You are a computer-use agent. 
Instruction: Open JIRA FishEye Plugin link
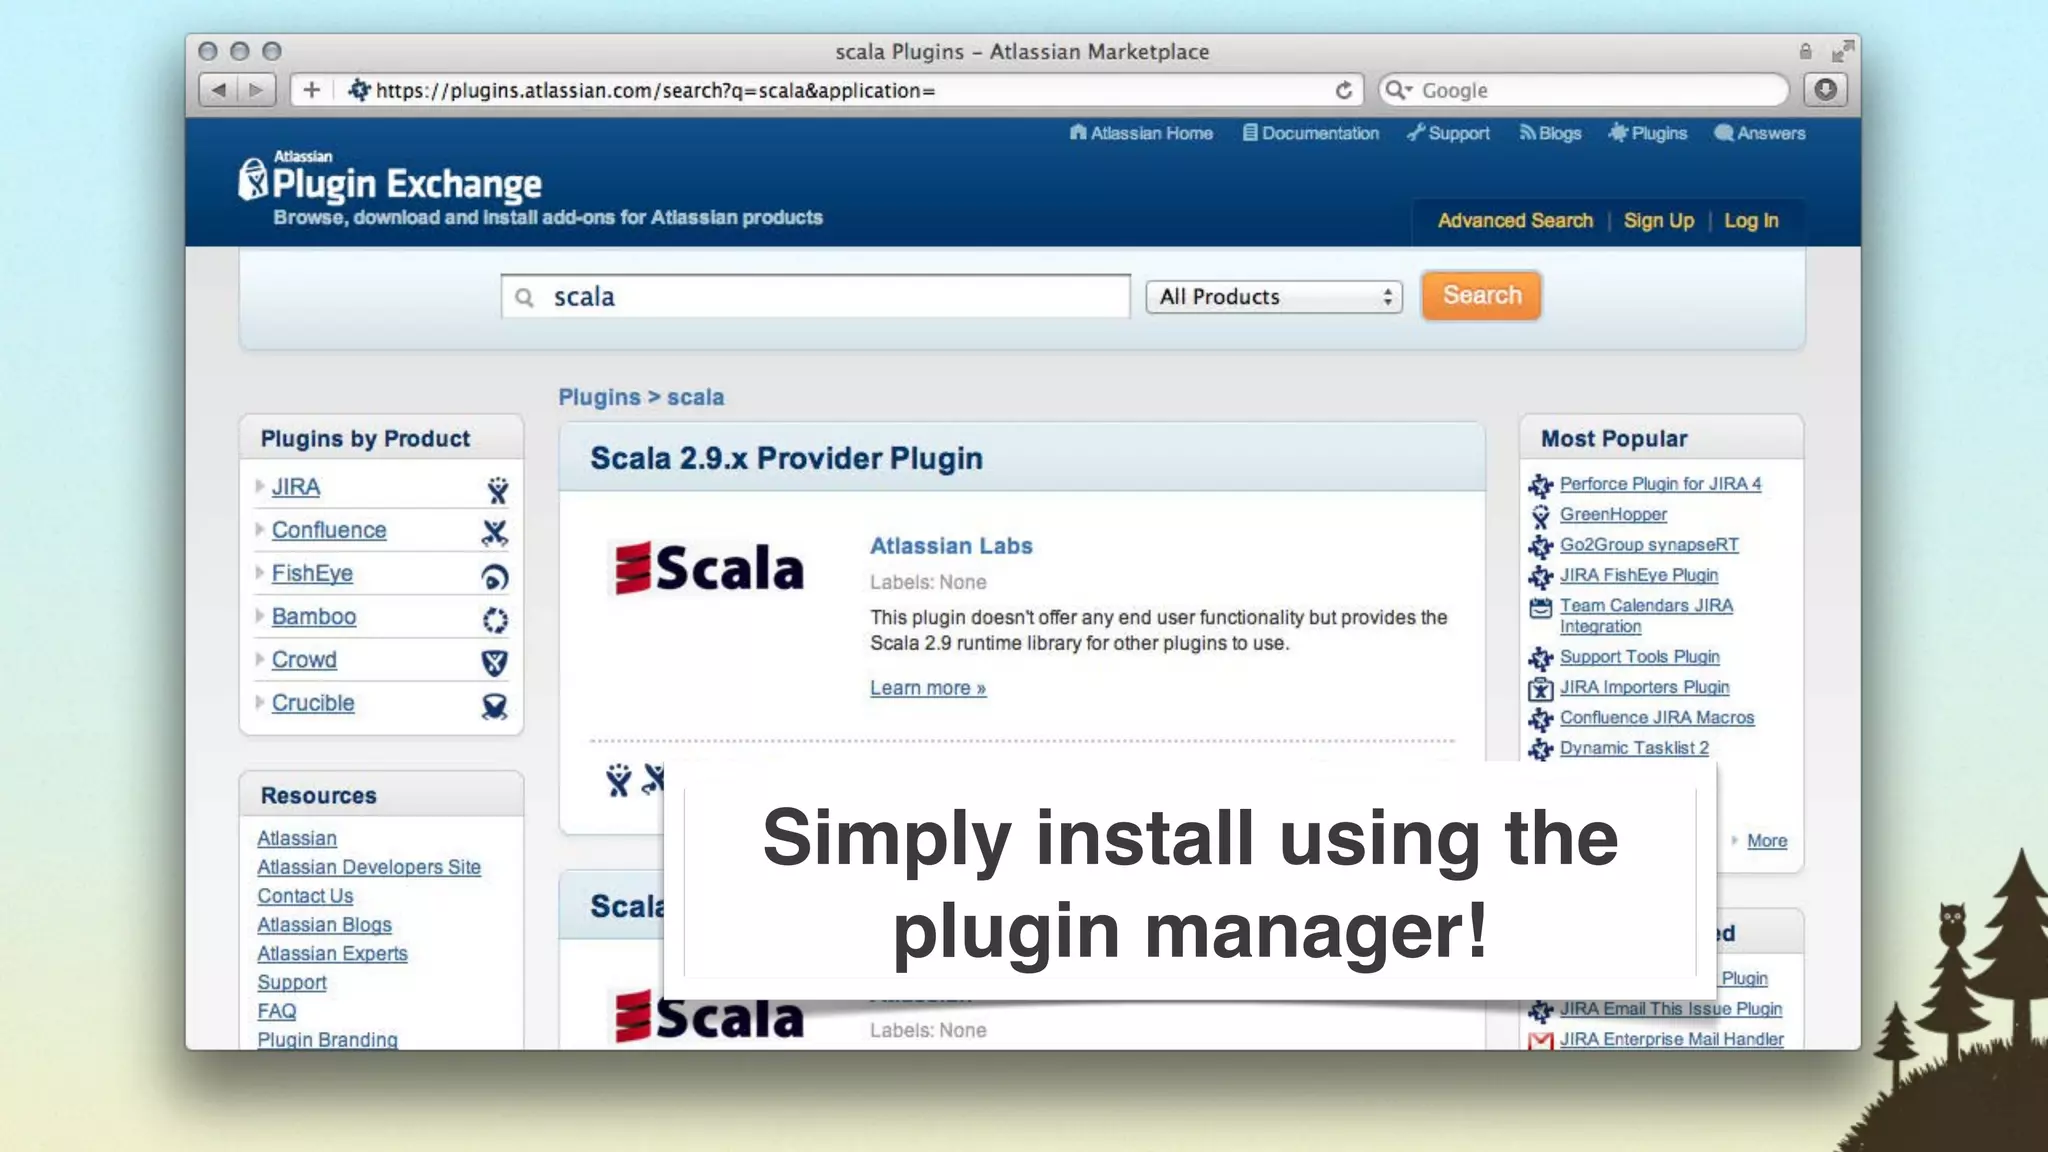(x=1639, y=575)
